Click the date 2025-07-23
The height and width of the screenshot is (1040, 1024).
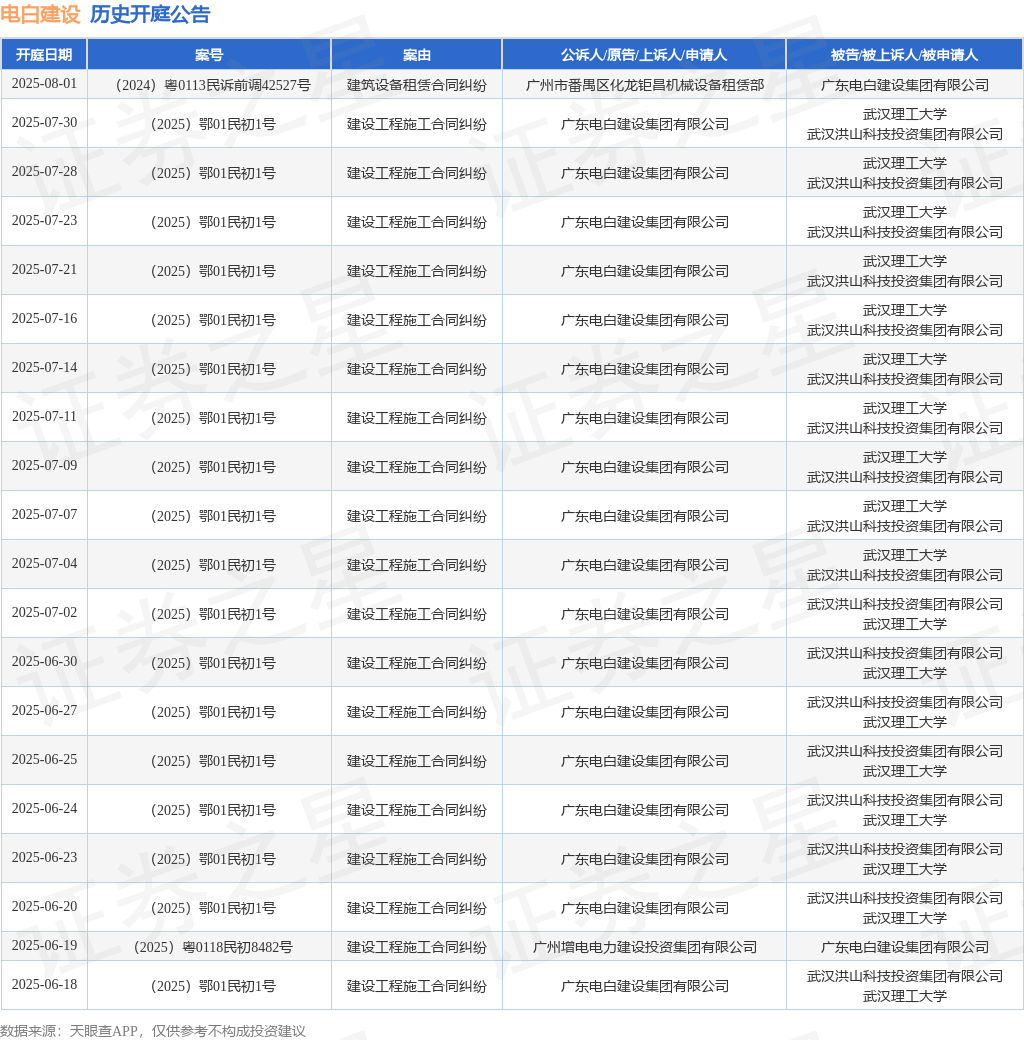tap(44, 221)
